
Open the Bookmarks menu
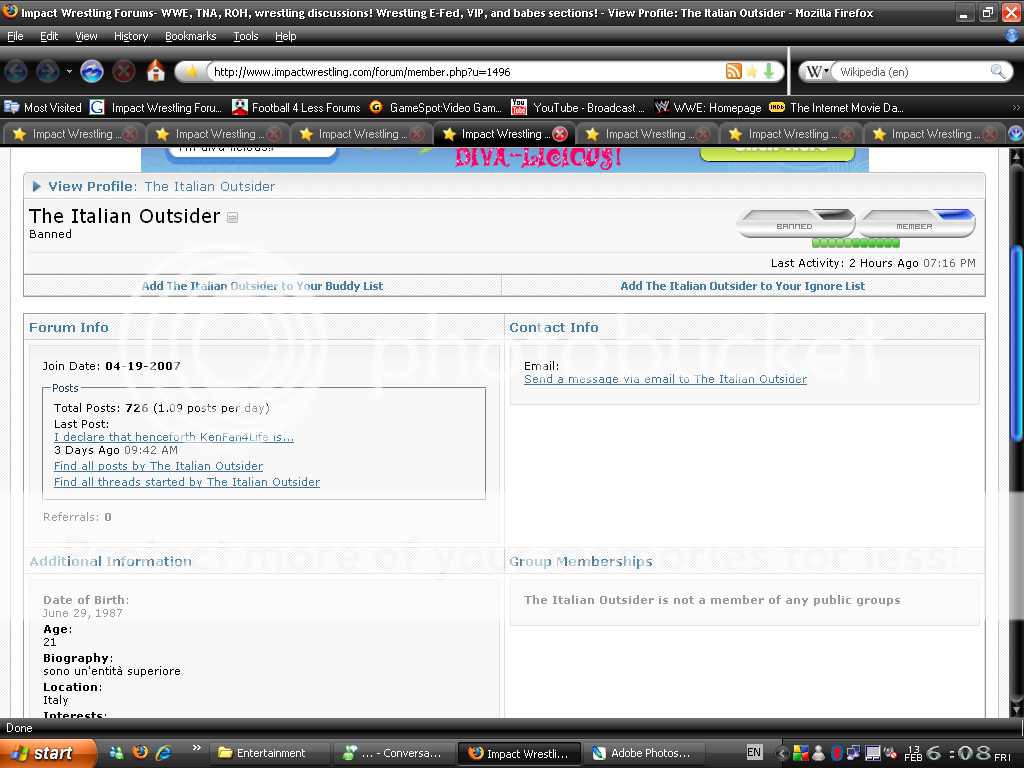pos(190,36)
